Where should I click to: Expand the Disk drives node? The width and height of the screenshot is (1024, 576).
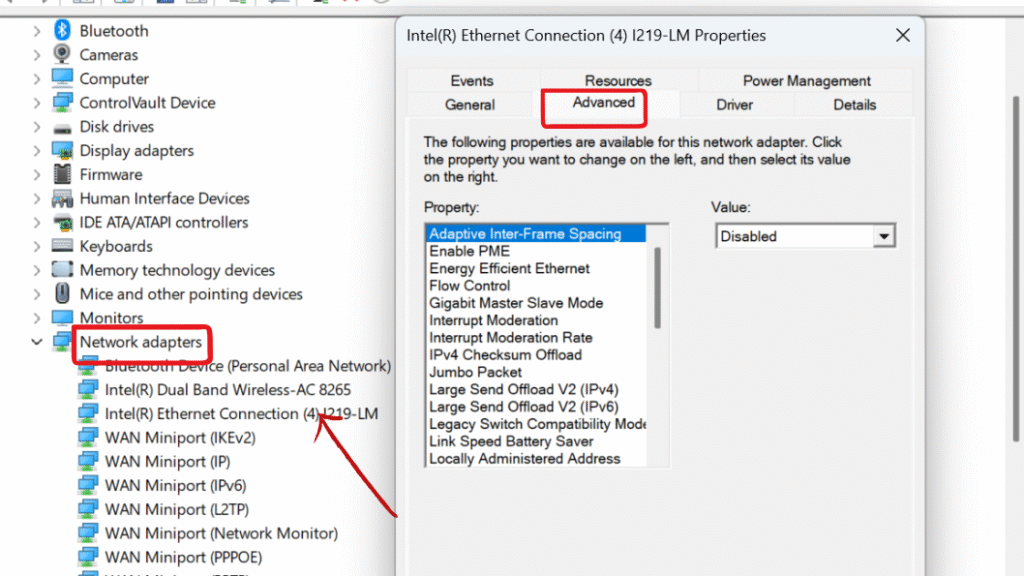pyautogui.click(x=37, y=127)
